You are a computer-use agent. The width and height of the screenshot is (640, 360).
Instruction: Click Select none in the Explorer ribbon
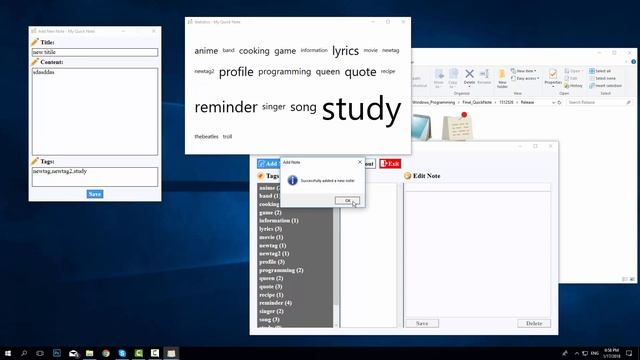pos(602,78)
